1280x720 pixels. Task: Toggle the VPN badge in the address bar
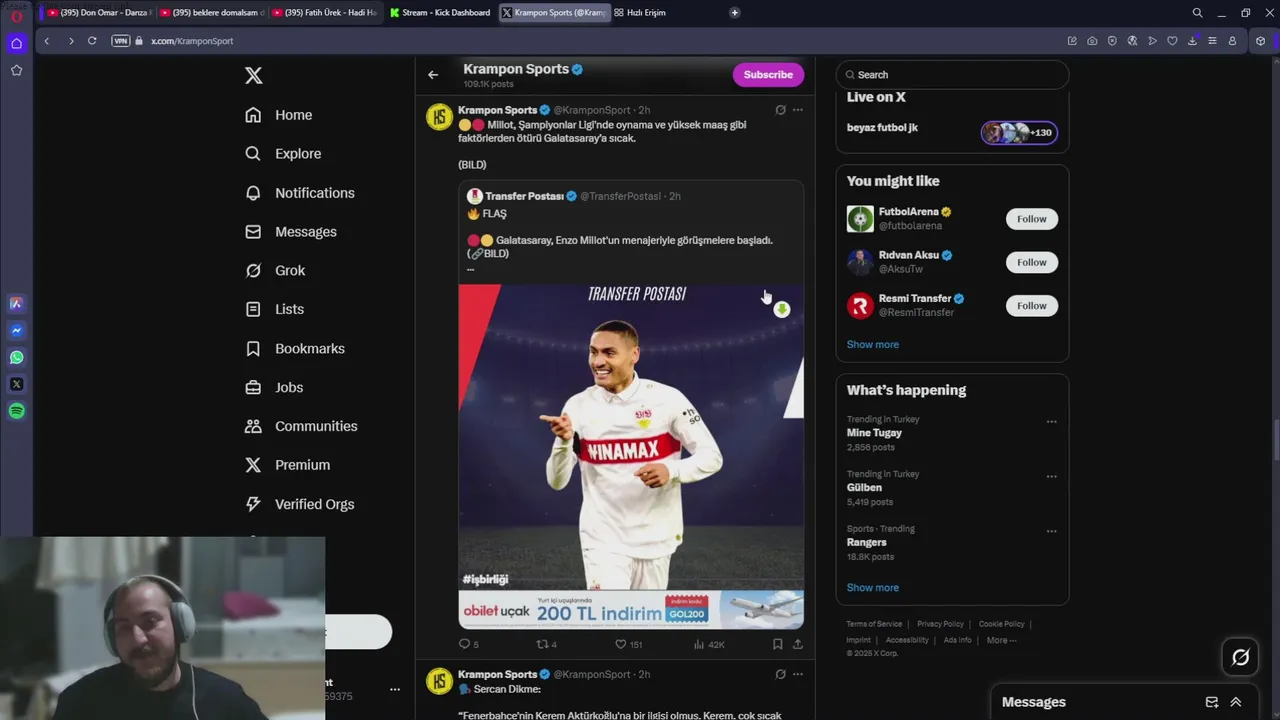[x=121, y=41]
